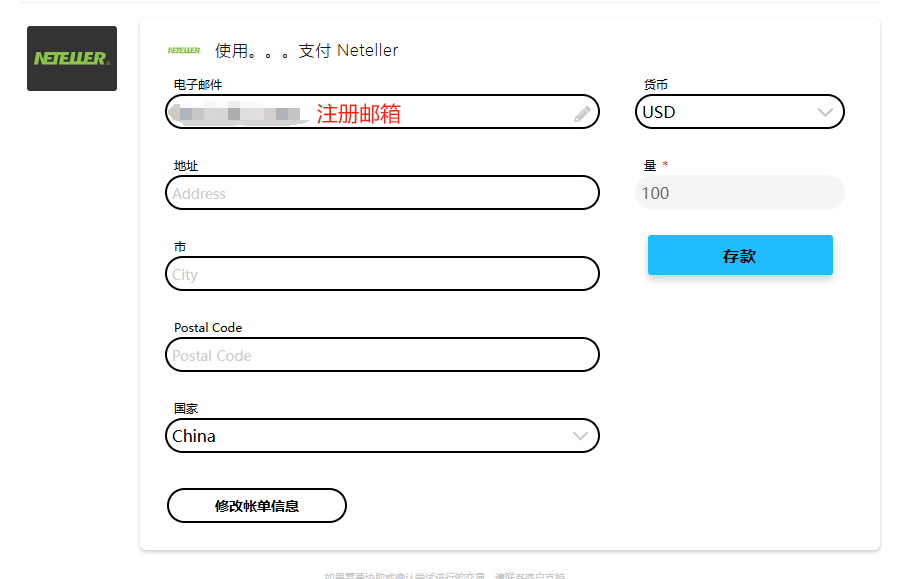The image size is (907, 579).
Task: Click the blurred email address field
Action: (240, 113)
